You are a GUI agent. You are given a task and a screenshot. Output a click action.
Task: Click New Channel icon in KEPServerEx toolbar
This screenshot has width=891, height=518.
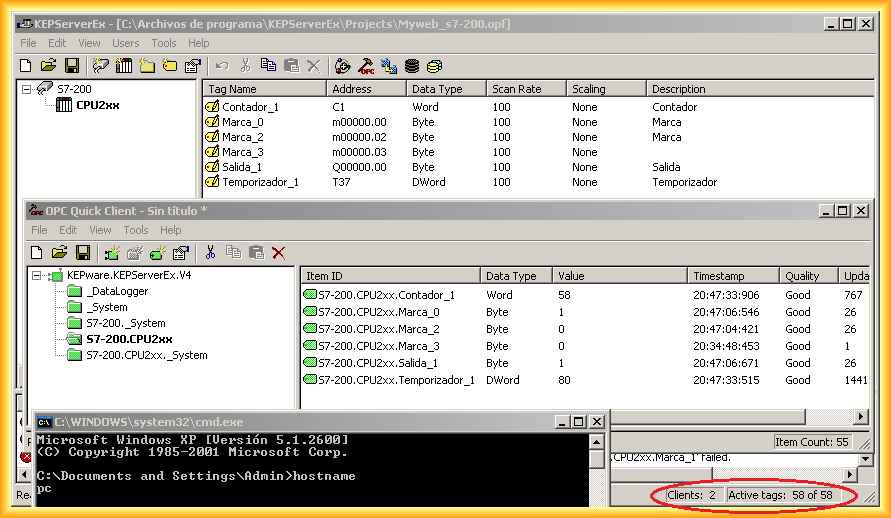point(100,66)
